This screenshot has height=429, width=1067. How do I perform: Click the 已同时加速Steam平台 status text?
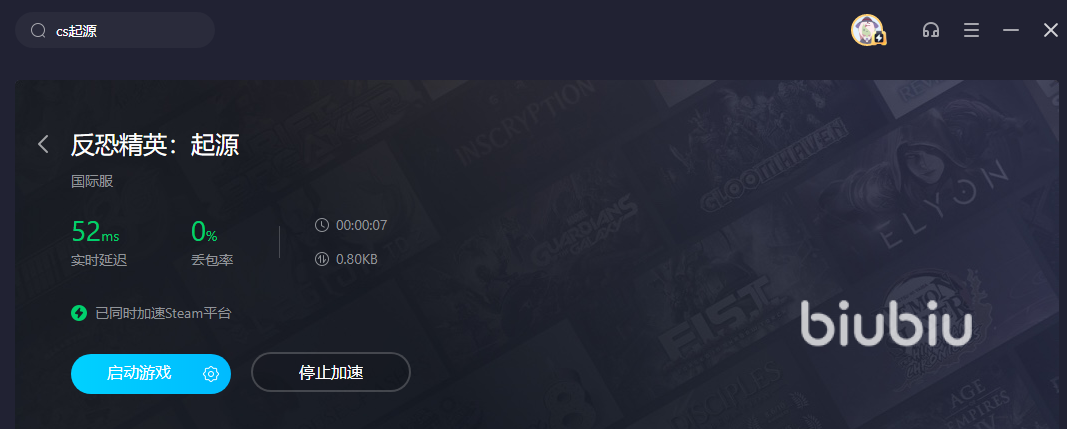(x=164, y=313)
